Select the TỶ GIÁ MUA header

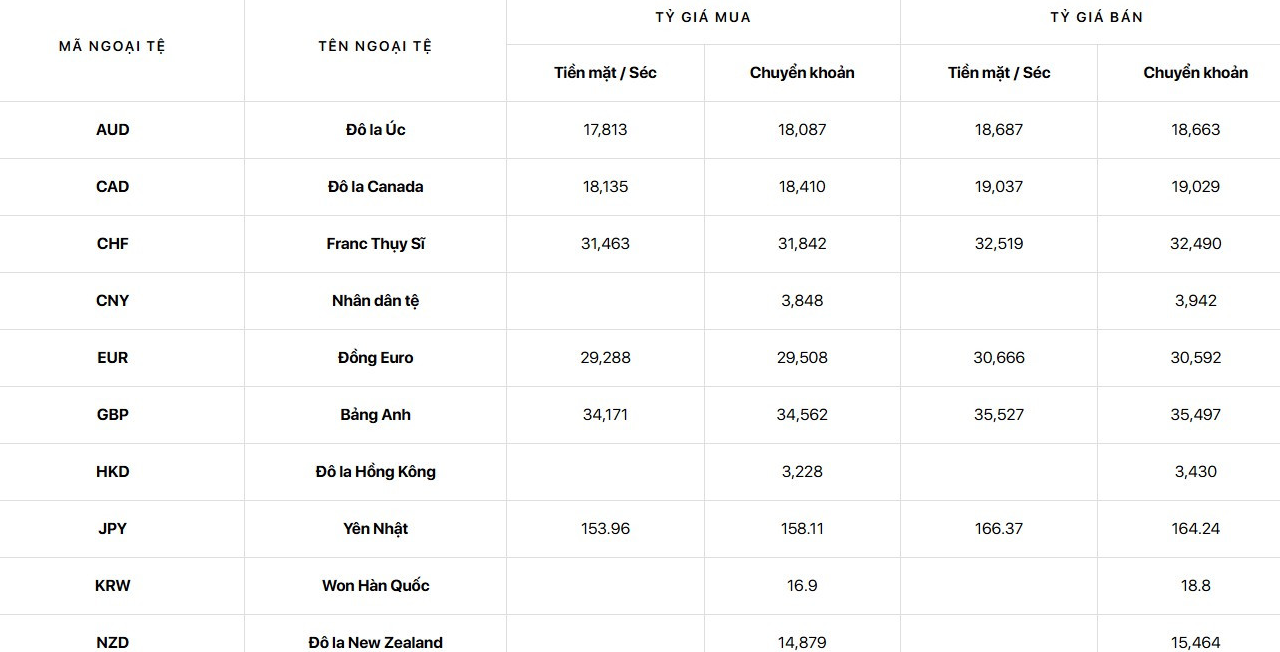tap(703, 17)
